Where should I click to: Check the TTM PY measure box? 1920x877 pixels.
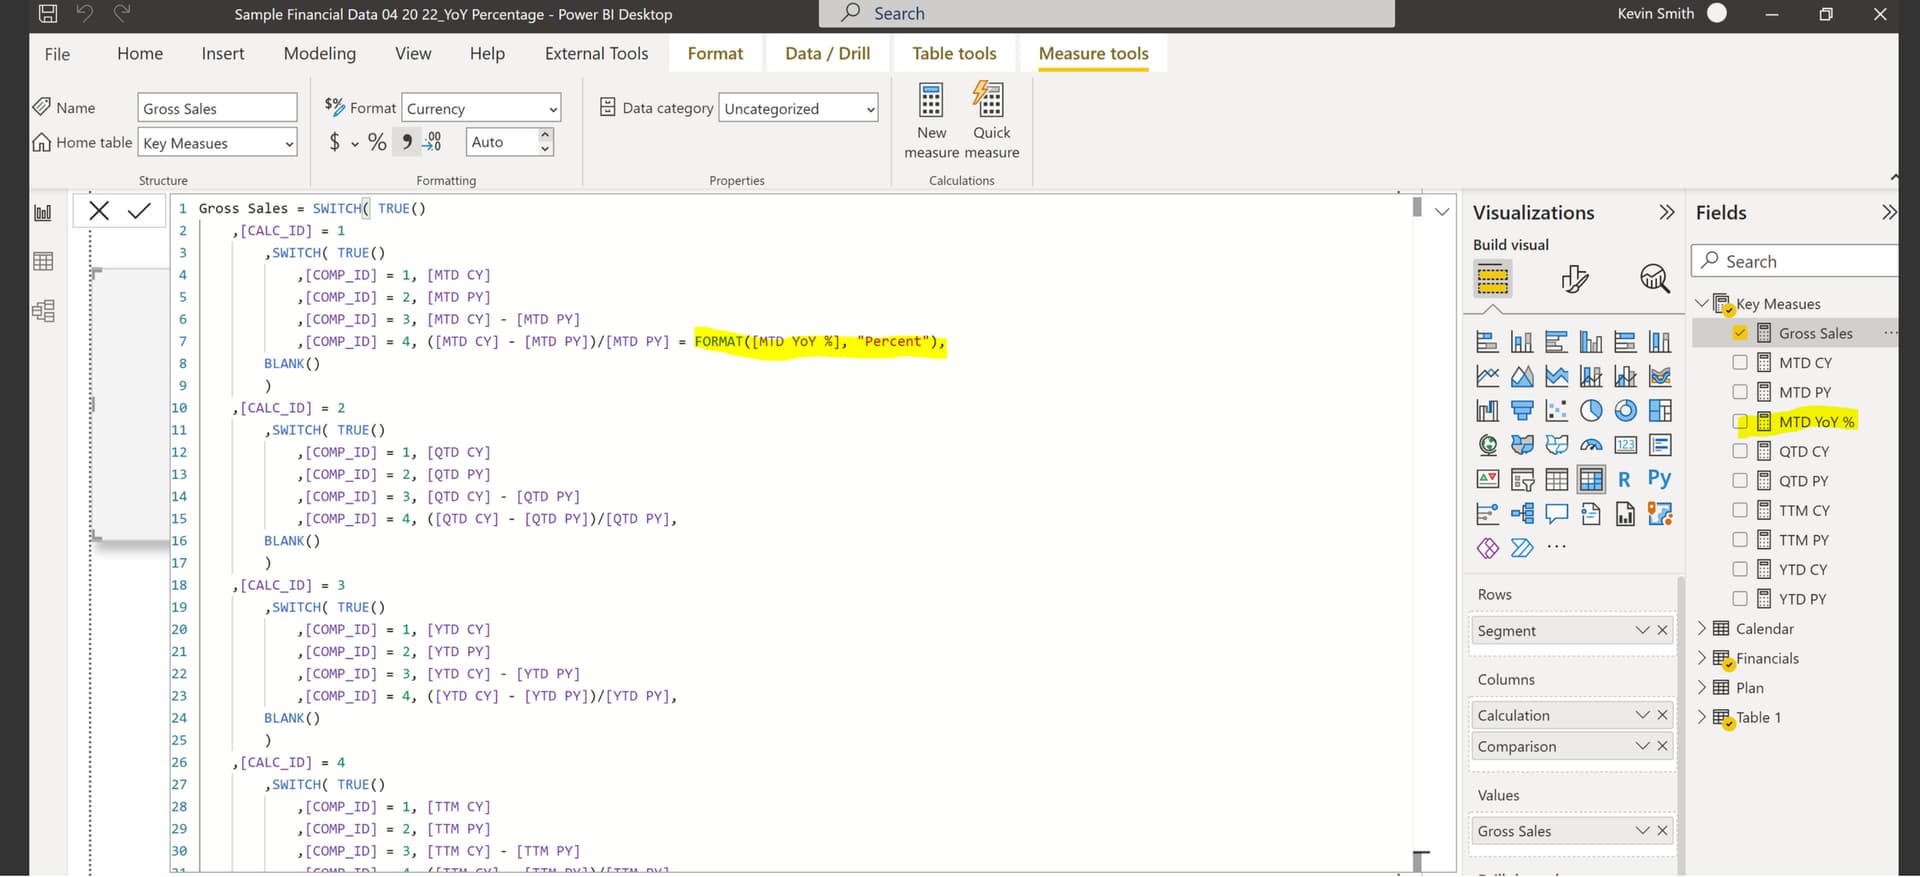1740,539
